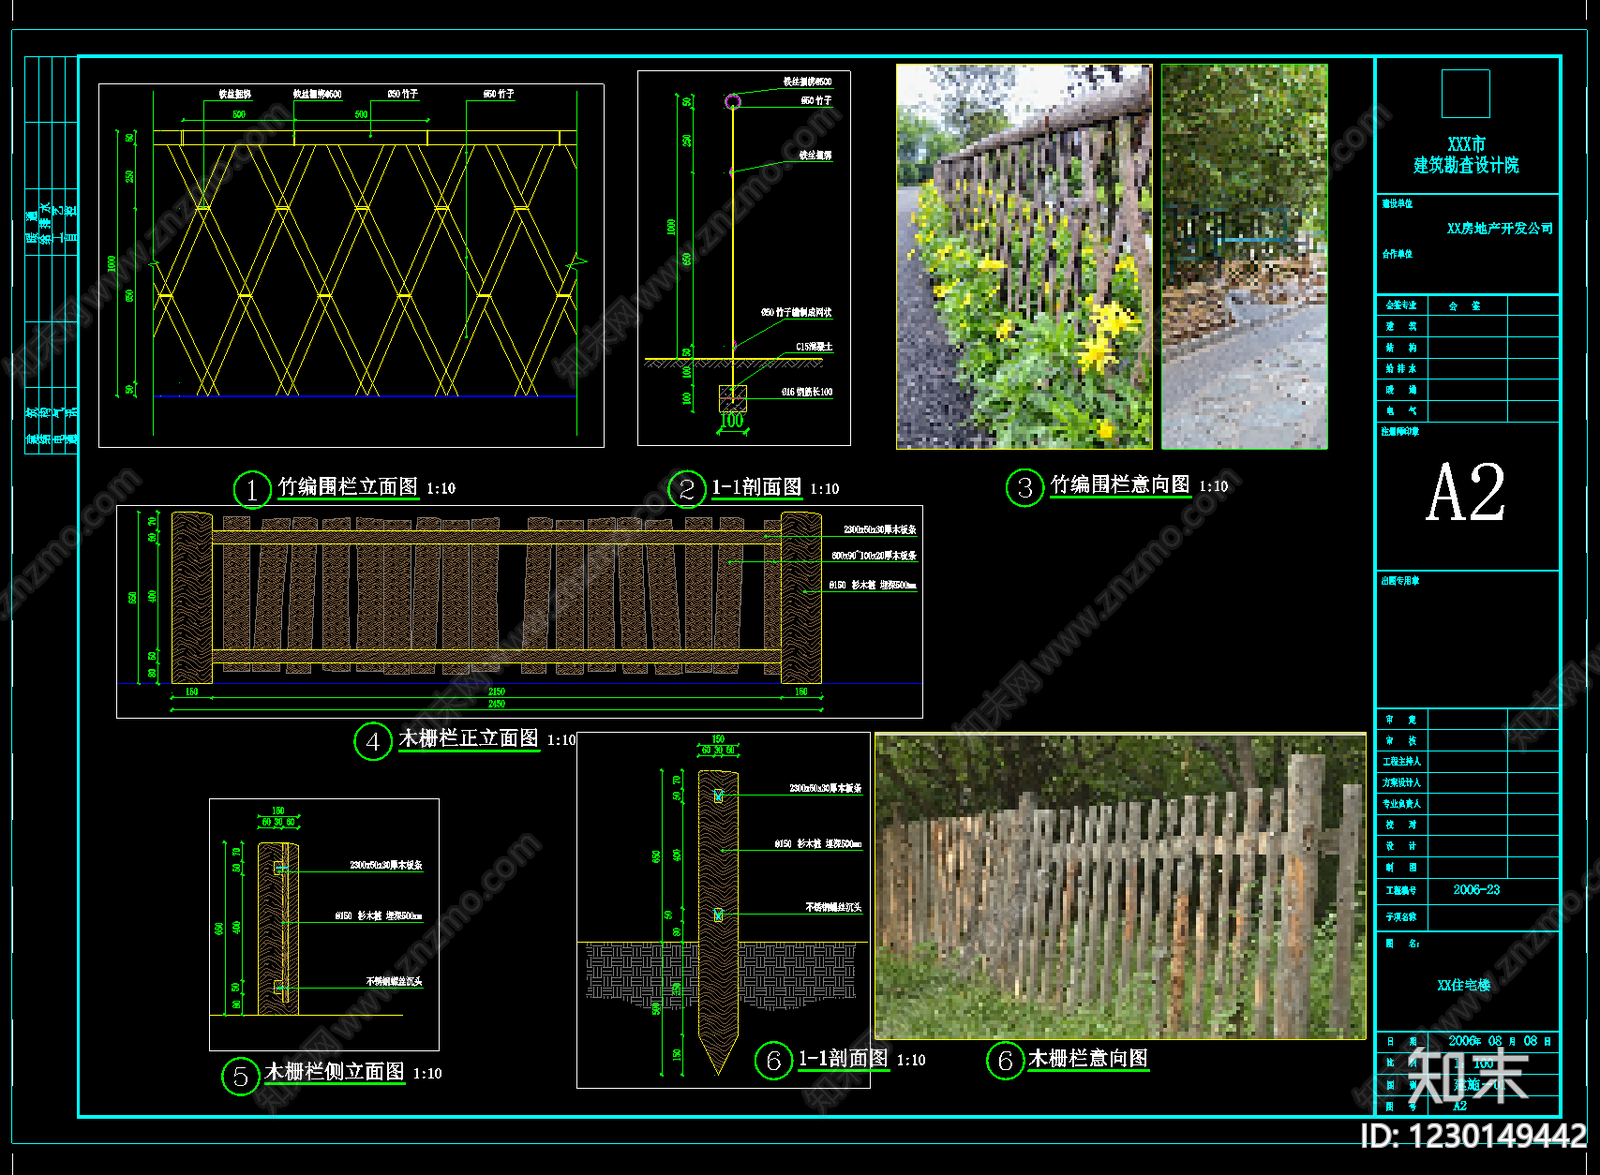Click the 建设单位 label
1600x1175 pixels.
[x=1397, y=204]
